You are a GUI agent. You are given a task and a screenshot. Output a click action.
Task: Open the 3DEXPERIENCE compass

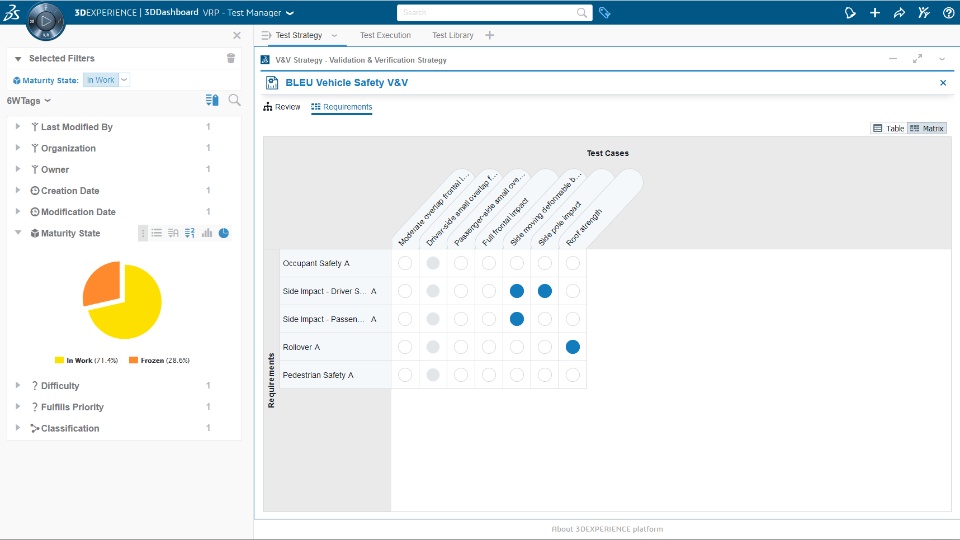coord(45,20)
